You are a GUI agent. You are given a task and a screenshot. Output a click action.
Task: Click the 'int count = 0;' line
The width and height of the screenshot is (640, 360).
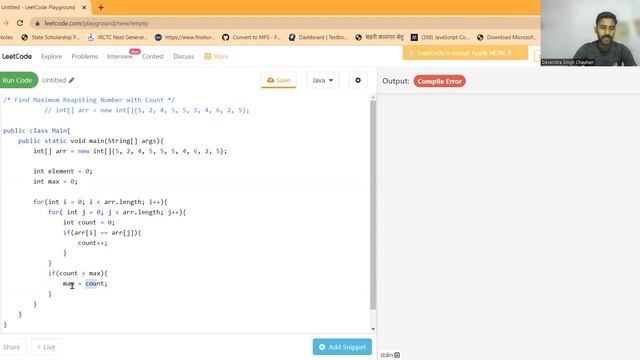[x=89, y=222]
